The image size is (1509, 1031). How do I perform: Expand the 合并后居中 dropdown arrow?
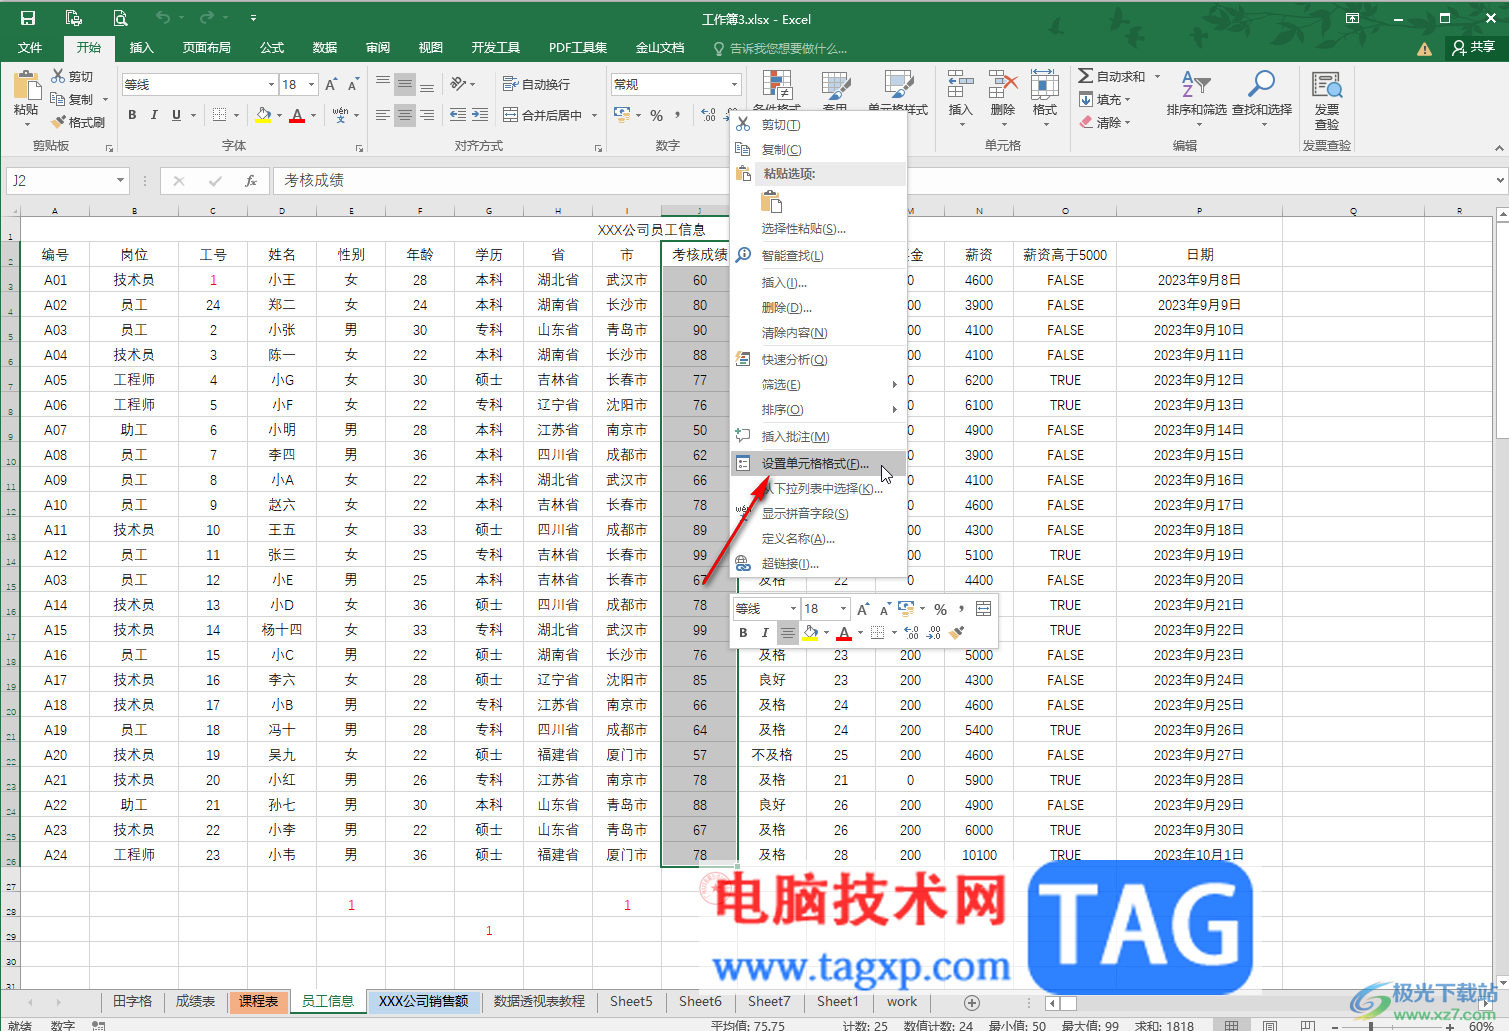coord(594,115)
